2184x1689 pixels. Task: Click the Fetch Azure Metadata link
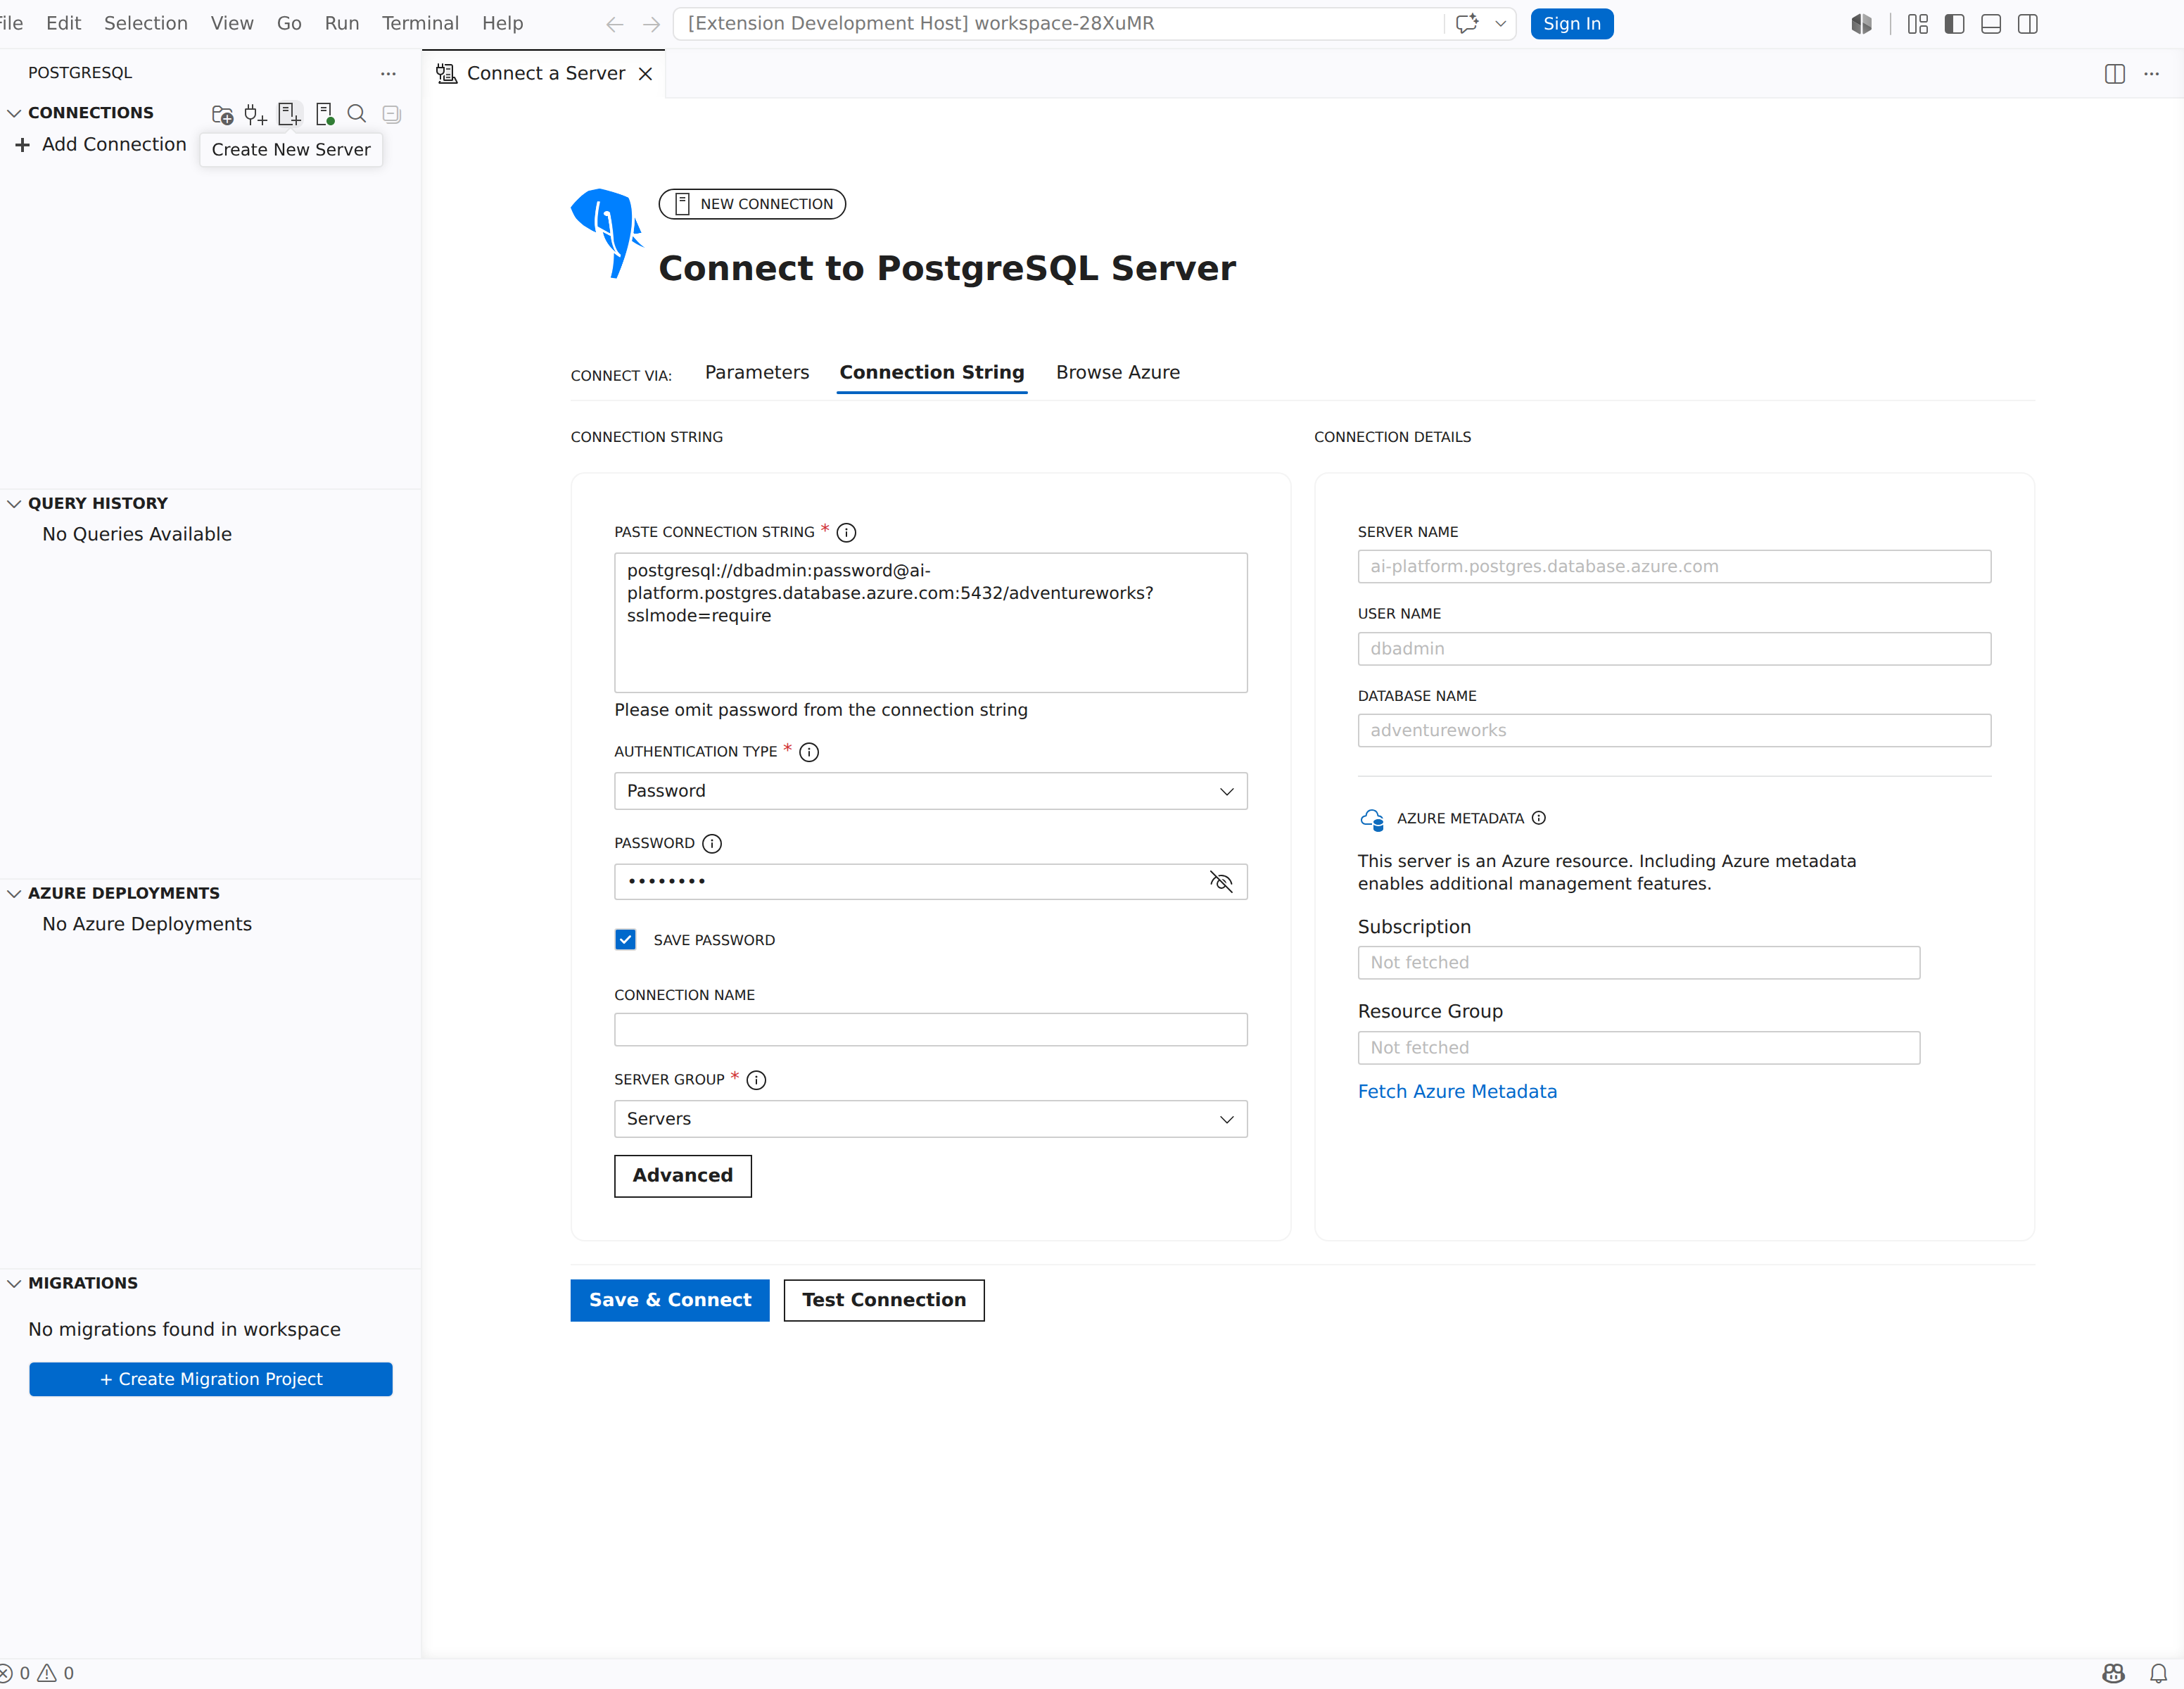coord(1457,1092)
